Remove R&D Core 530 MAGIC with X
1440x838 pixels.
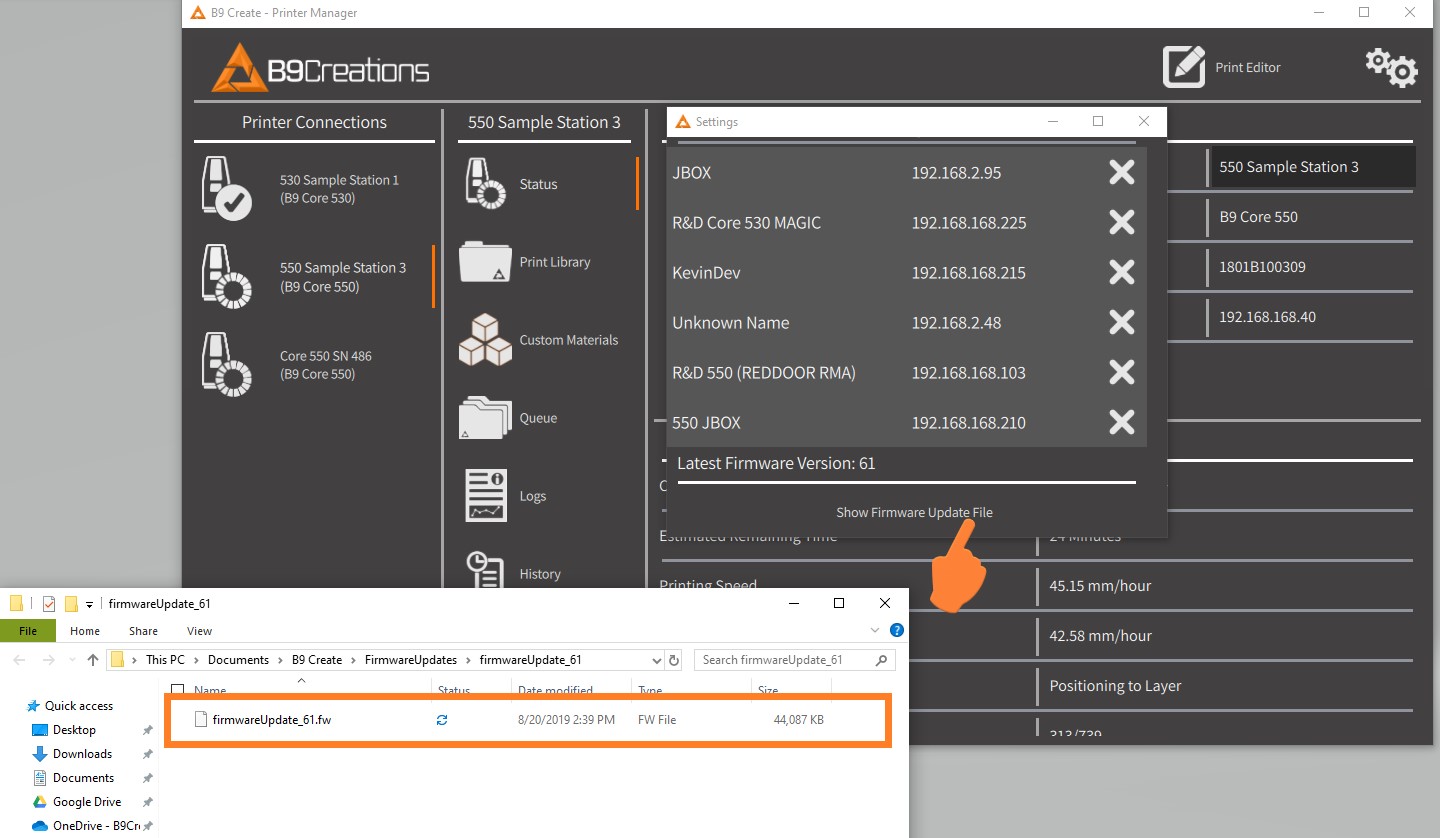[x=1122, y=222]
